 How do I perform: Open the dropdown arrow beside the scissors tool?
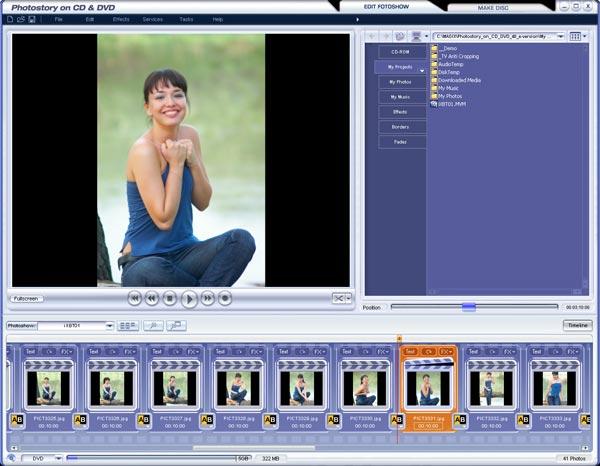point(349,298)
